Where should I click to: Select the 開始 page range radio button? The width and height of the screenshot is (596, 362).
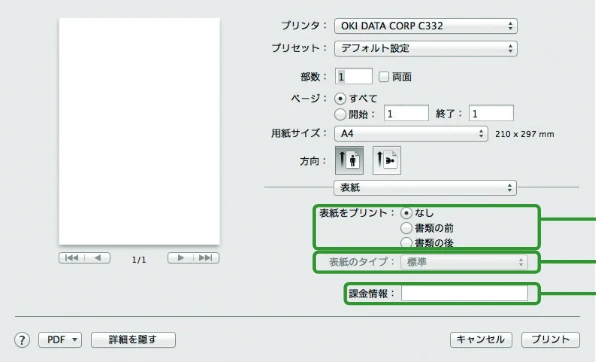[x=340, y=114]
